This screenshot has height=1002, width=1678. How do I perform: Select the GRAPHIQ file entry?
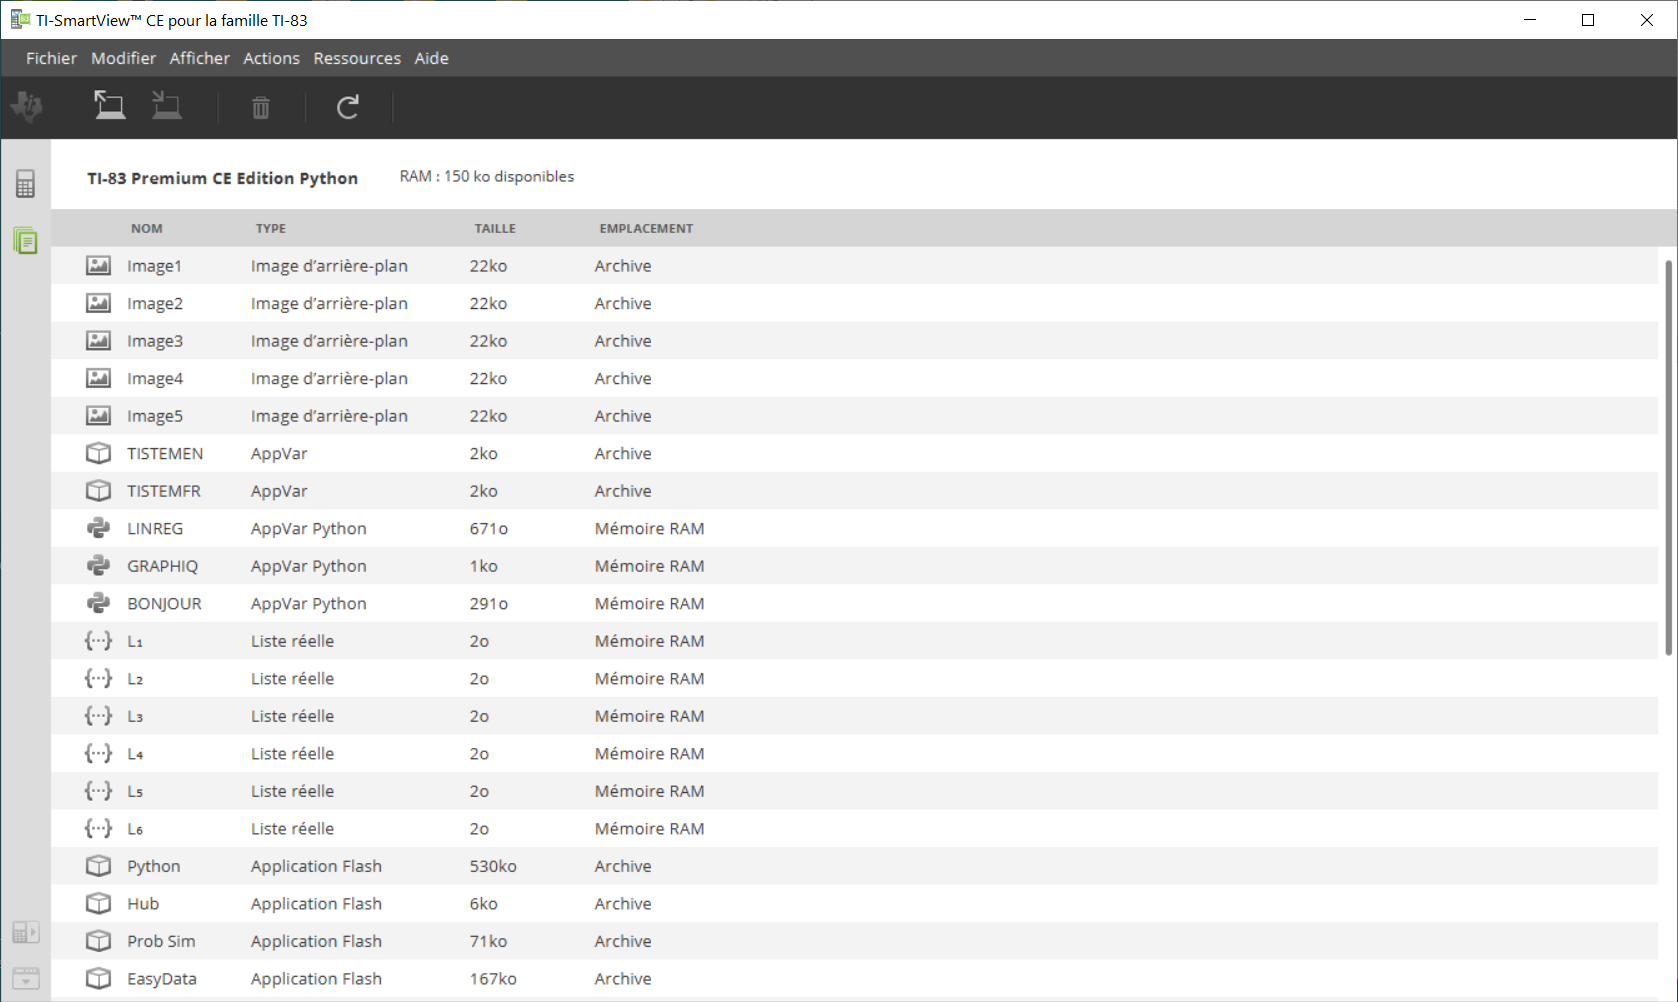point(162,566)
